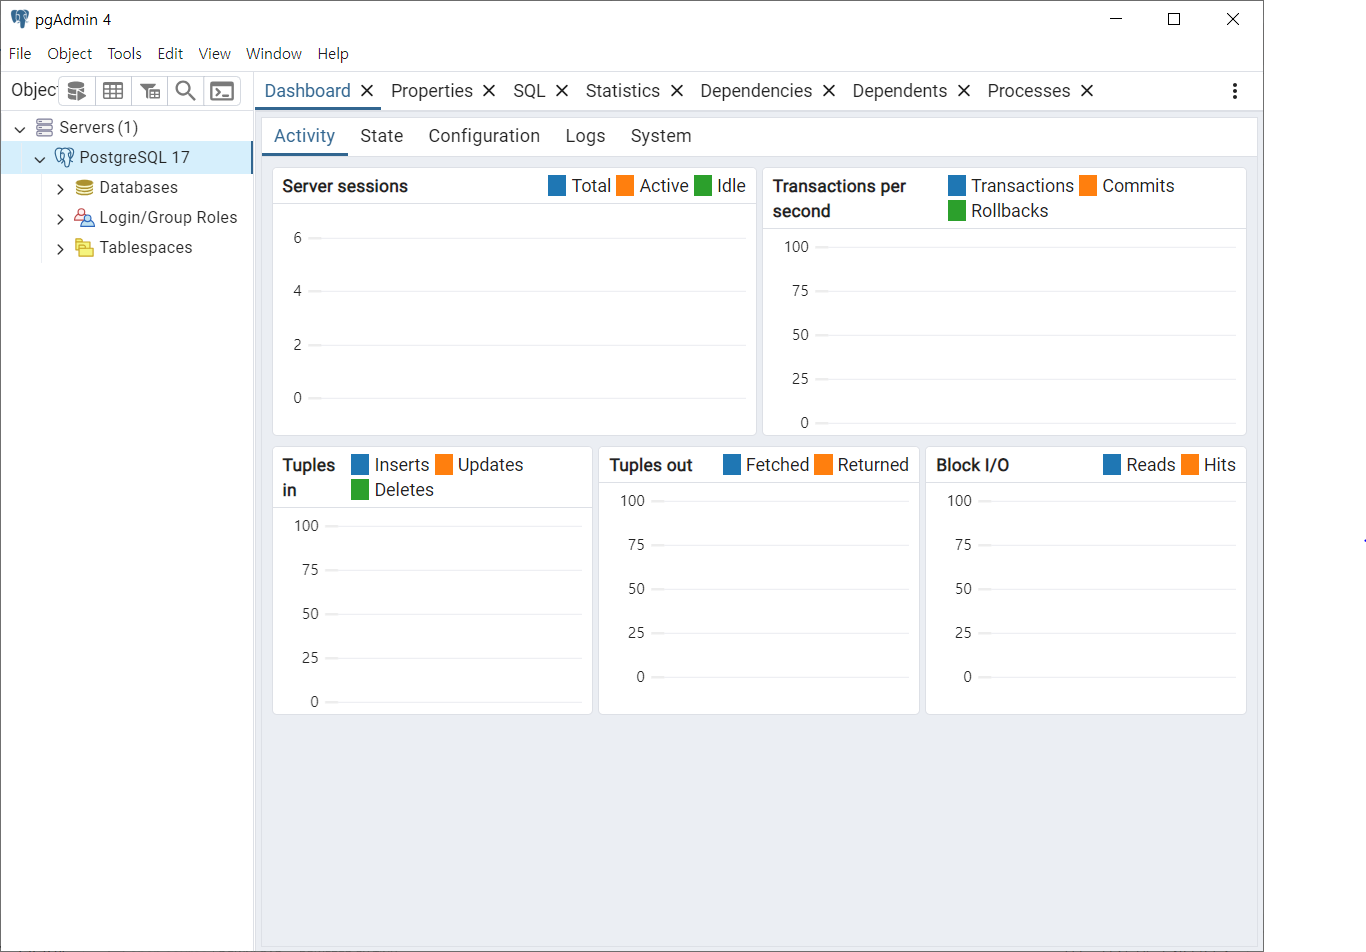Click the Deletes legend swatch

[360, 490]
